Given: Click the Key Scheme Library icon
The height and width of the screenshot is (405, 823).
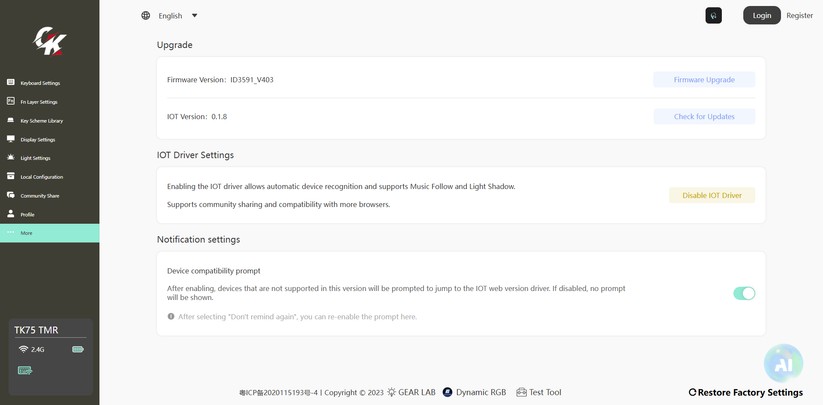Looking at the screenshot, I should point(10,120).
